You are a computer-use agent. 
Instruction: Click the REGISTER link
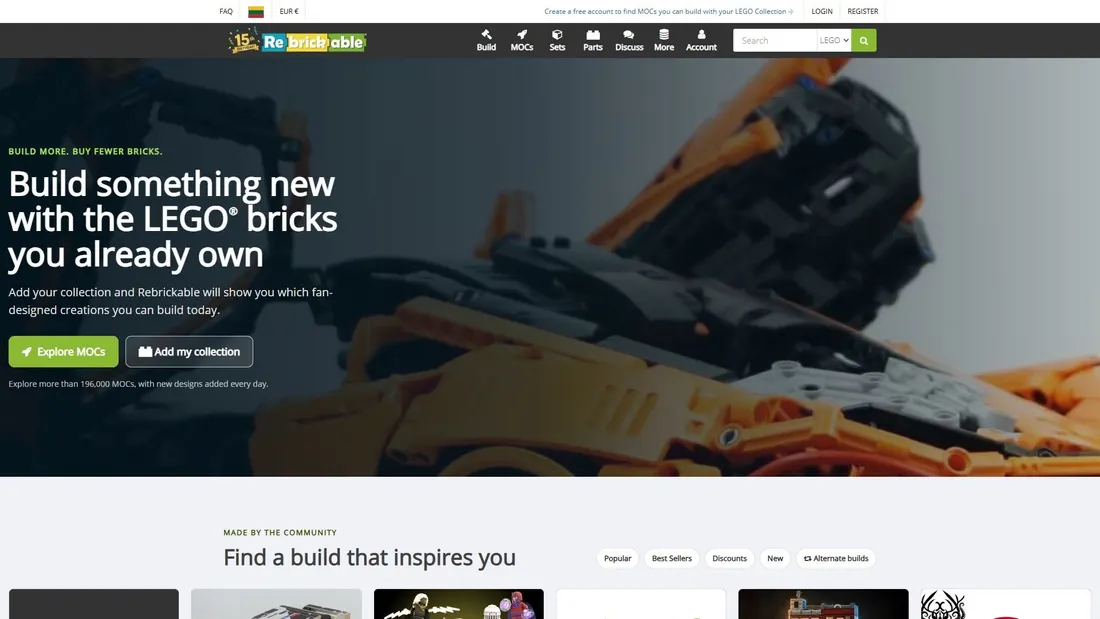click(862, 11)
